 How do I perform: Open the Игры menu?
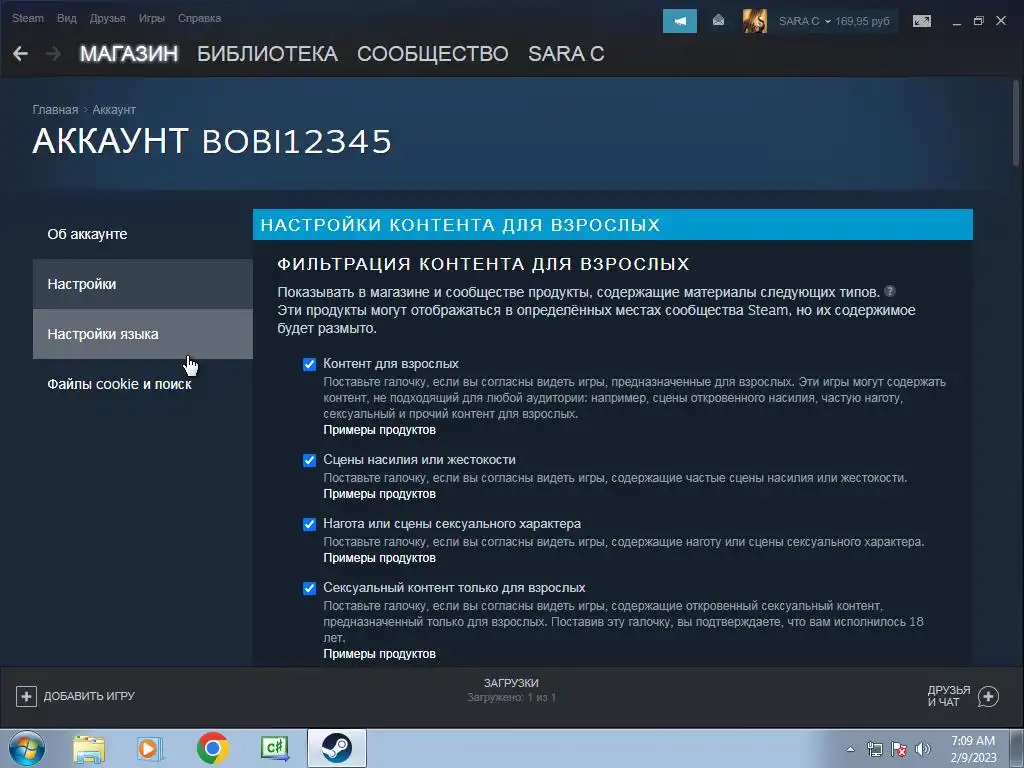point(152,18)
